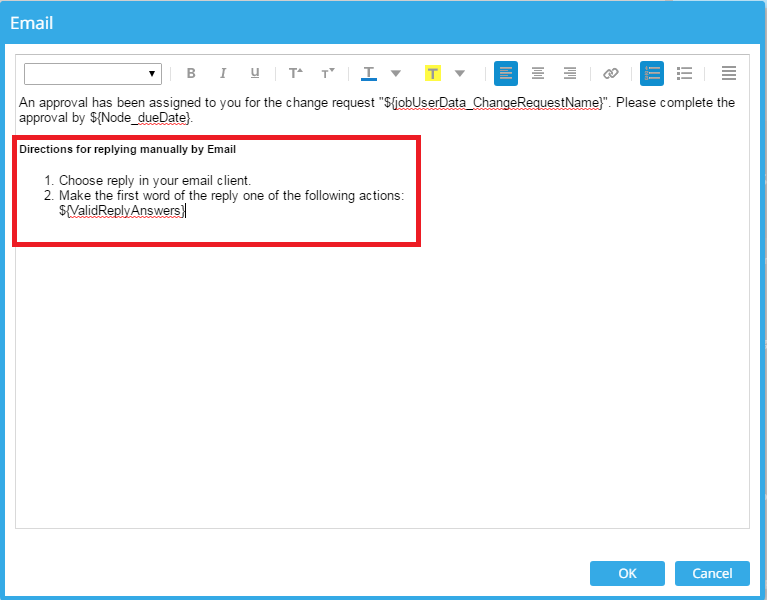This screenshot has width=767, height=600.
Task: Toggle underline formatting
Action: (x=255, y=73)
